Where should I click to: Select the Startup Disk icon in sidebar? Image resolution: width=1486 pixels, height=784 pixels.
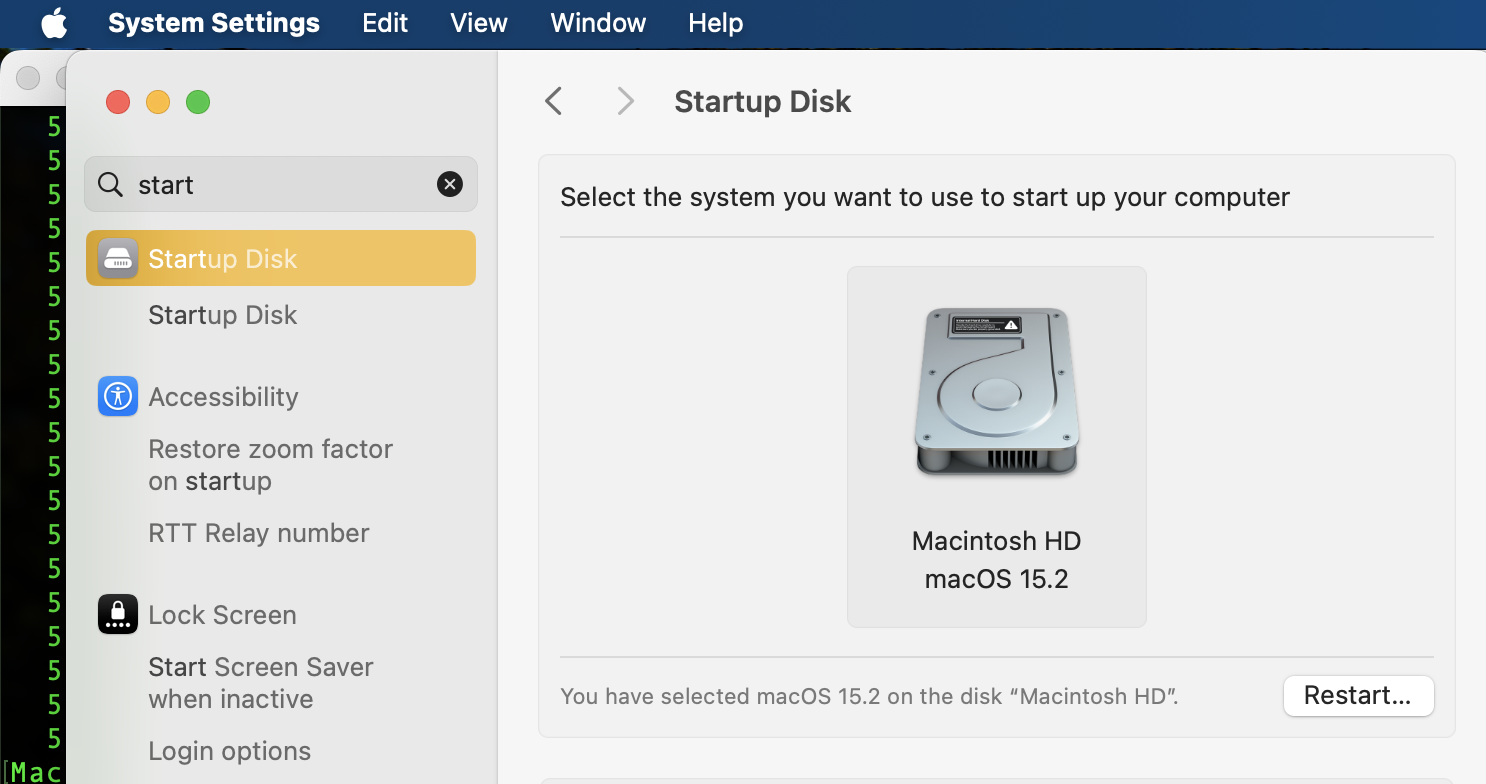coord(117,258)
